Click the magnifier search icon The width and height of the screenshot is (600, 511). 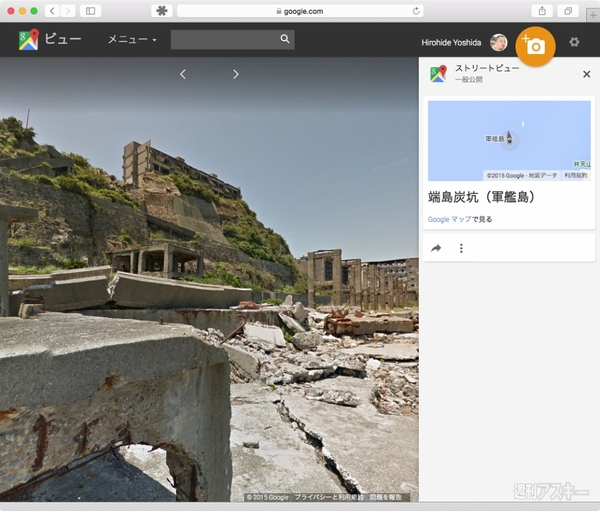(285, 39)
